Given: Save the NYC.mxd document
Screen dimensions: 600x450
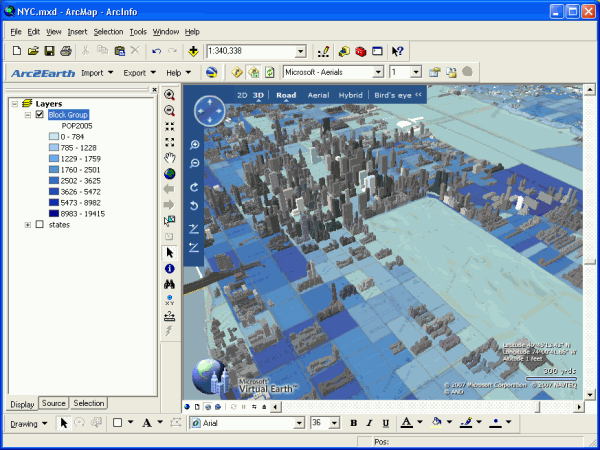Looking at the screenshot, I should [x=50, y=51].
